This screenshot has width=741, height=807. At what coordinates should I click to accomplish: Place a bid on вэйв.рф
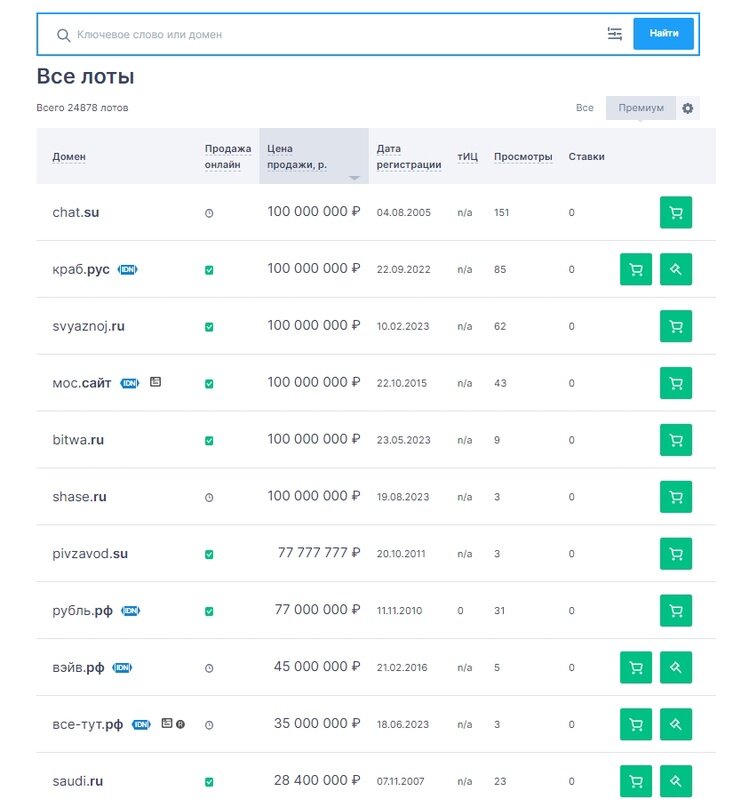(x=676, y=668)
